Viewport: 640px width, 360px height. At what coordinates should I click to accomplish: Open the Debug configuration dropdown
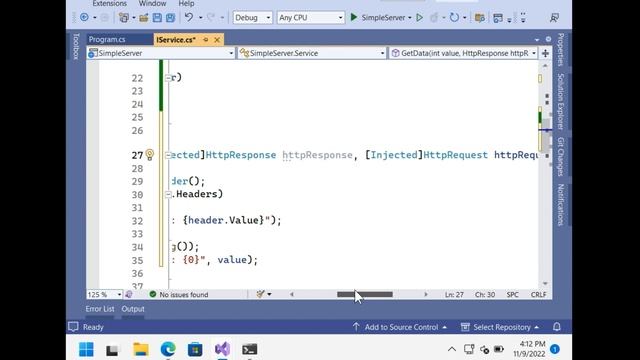252,18
